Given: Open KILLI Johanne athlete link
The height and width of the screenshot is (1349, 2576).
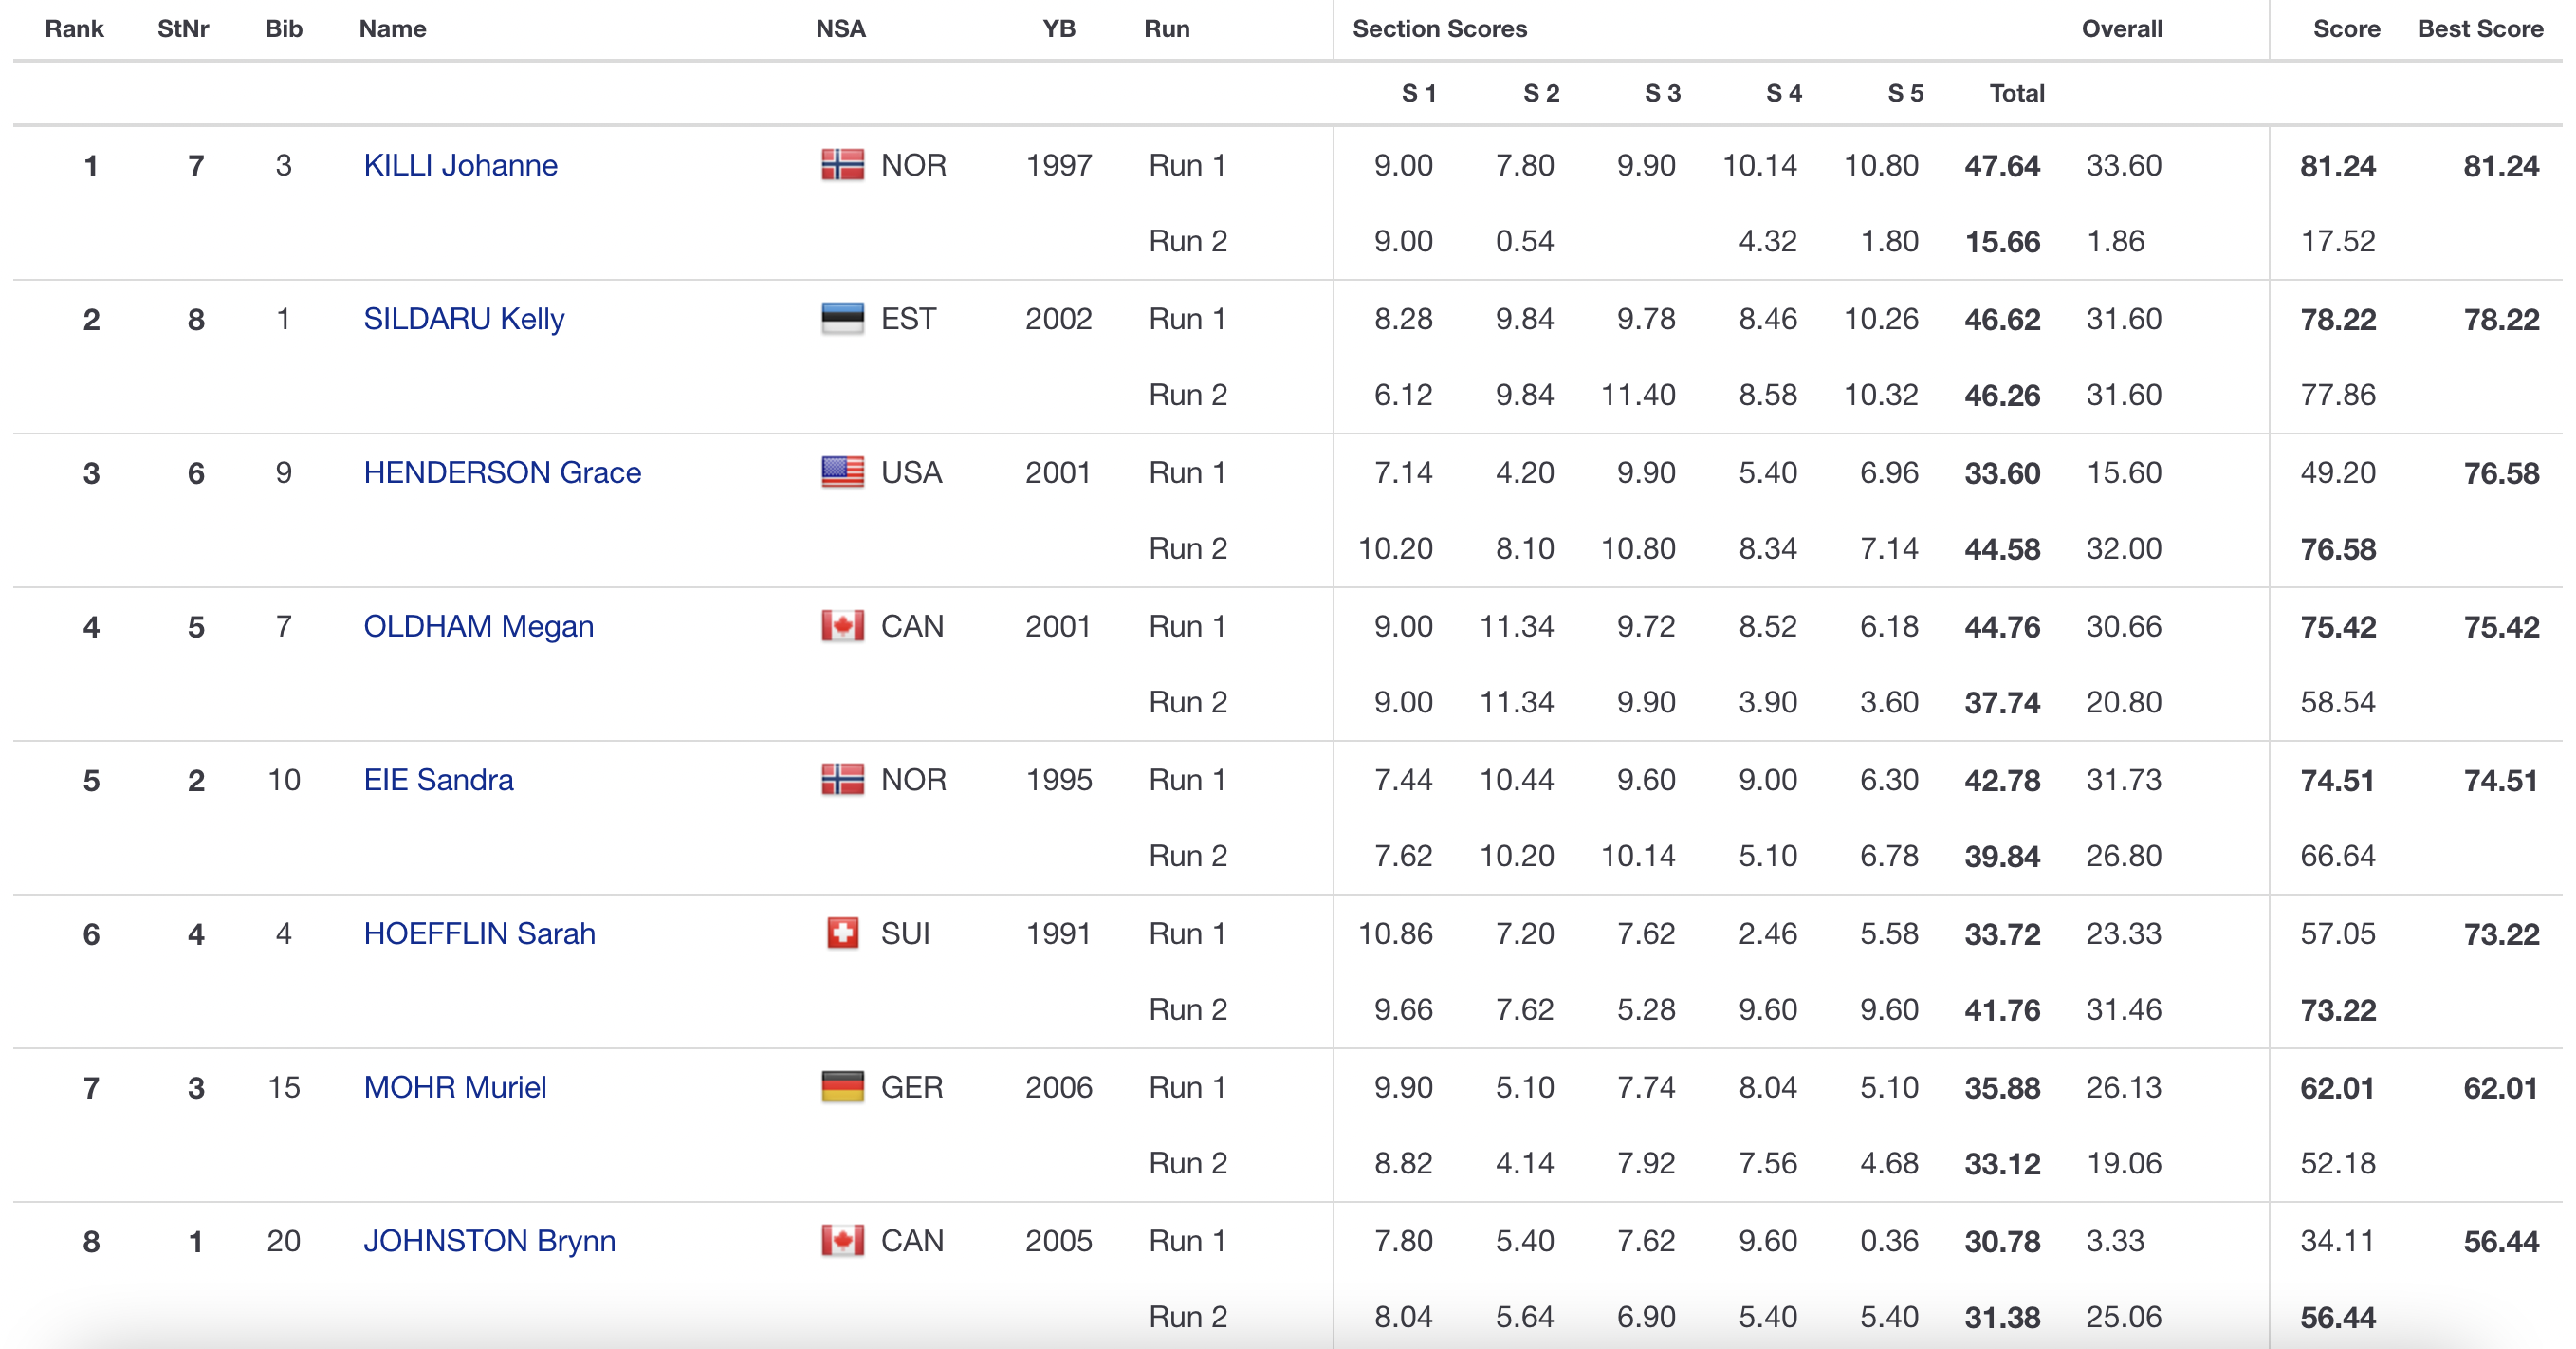Looking at the screenshot, I should (x=460, y=165).
